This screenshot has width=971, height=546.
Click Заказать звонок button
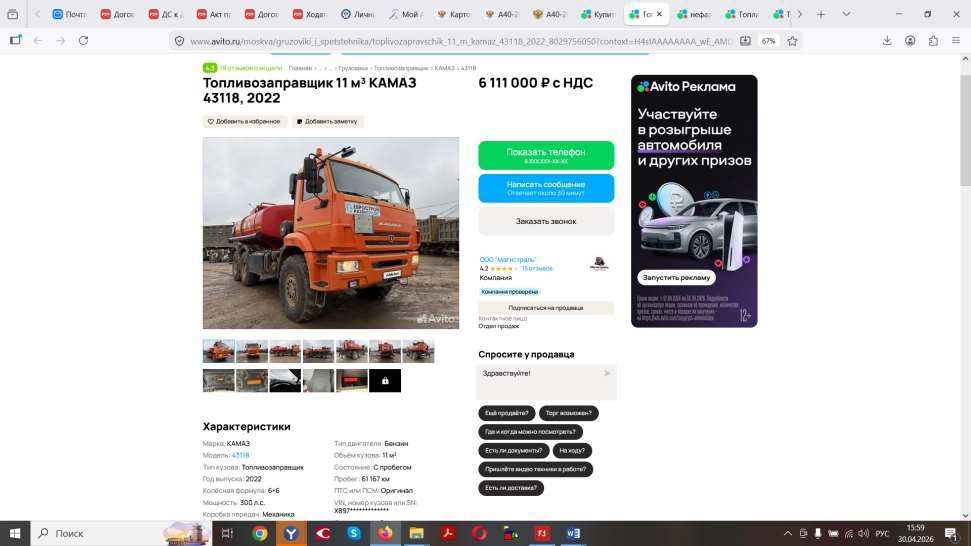click(x=546, y=221)
